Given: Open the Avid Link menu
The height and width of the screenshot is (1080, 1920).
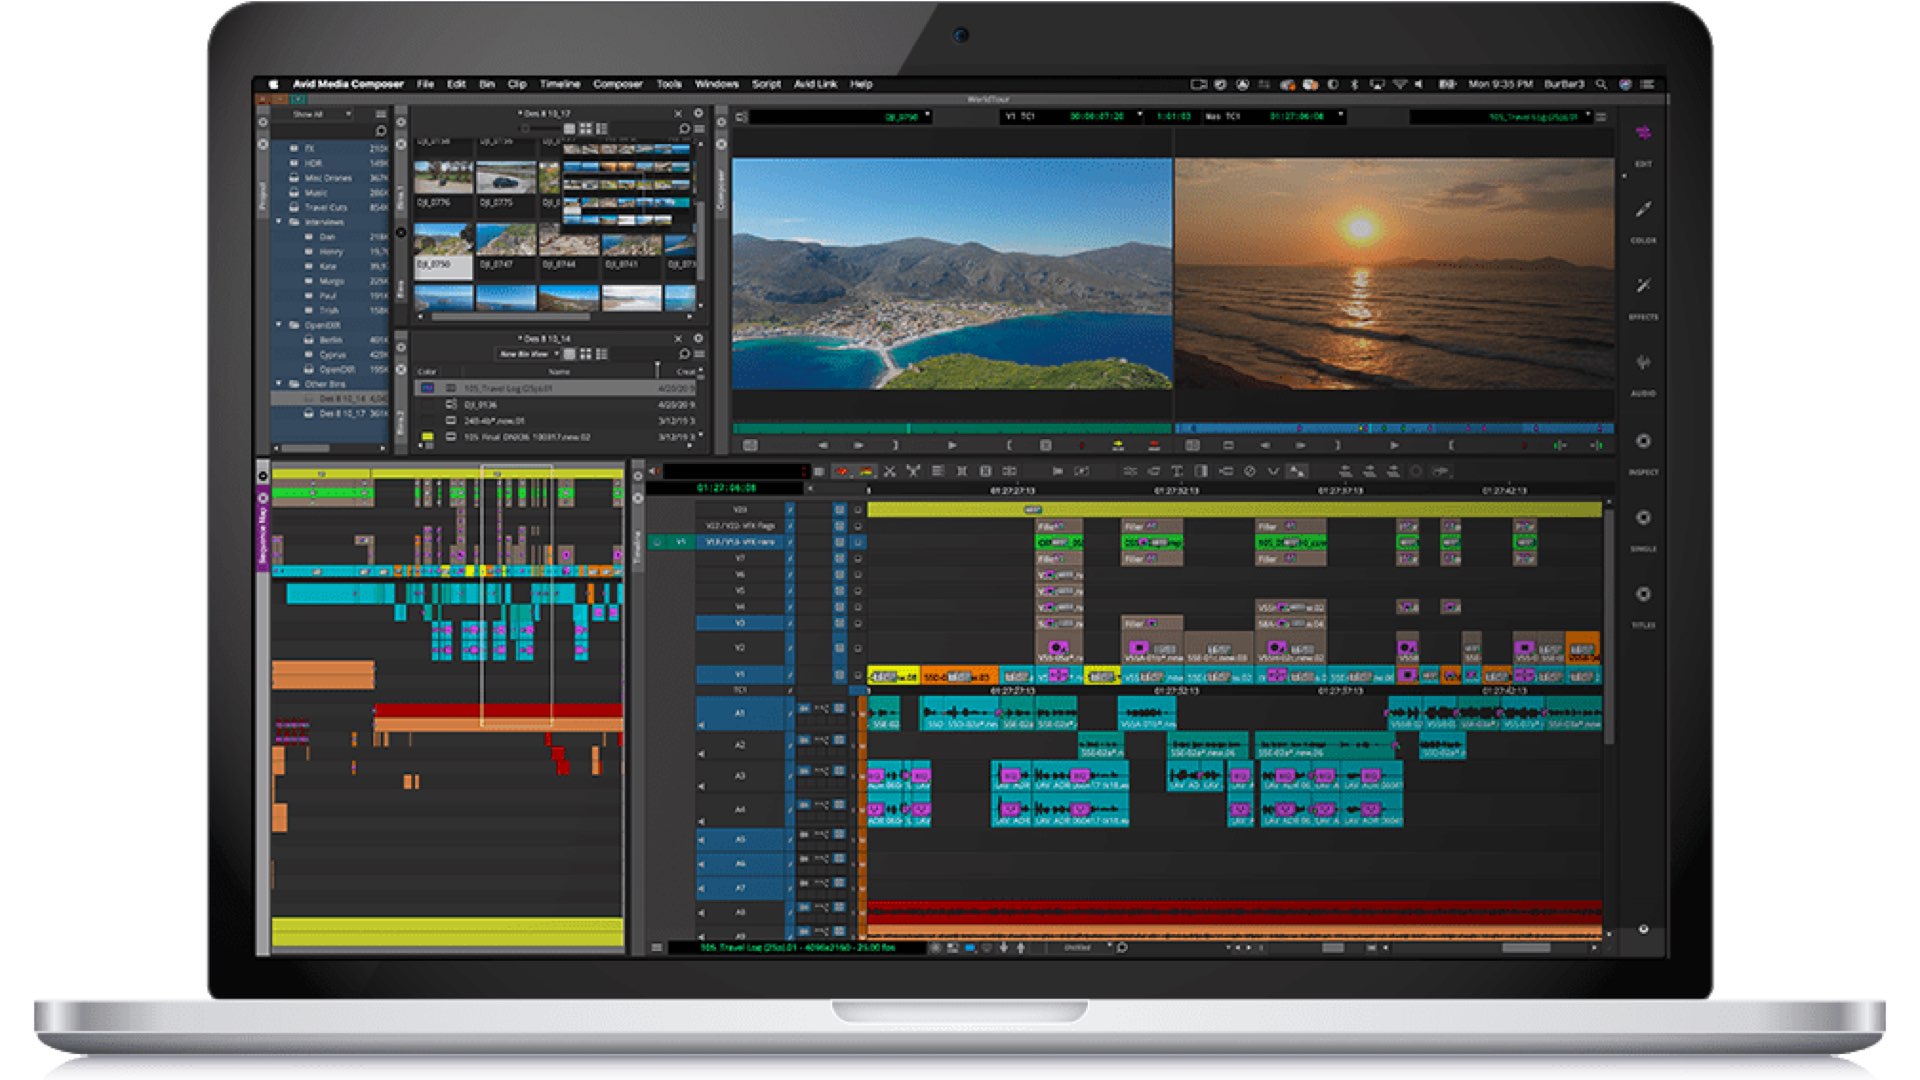Looking at the screenshot, I should [815, 85].
